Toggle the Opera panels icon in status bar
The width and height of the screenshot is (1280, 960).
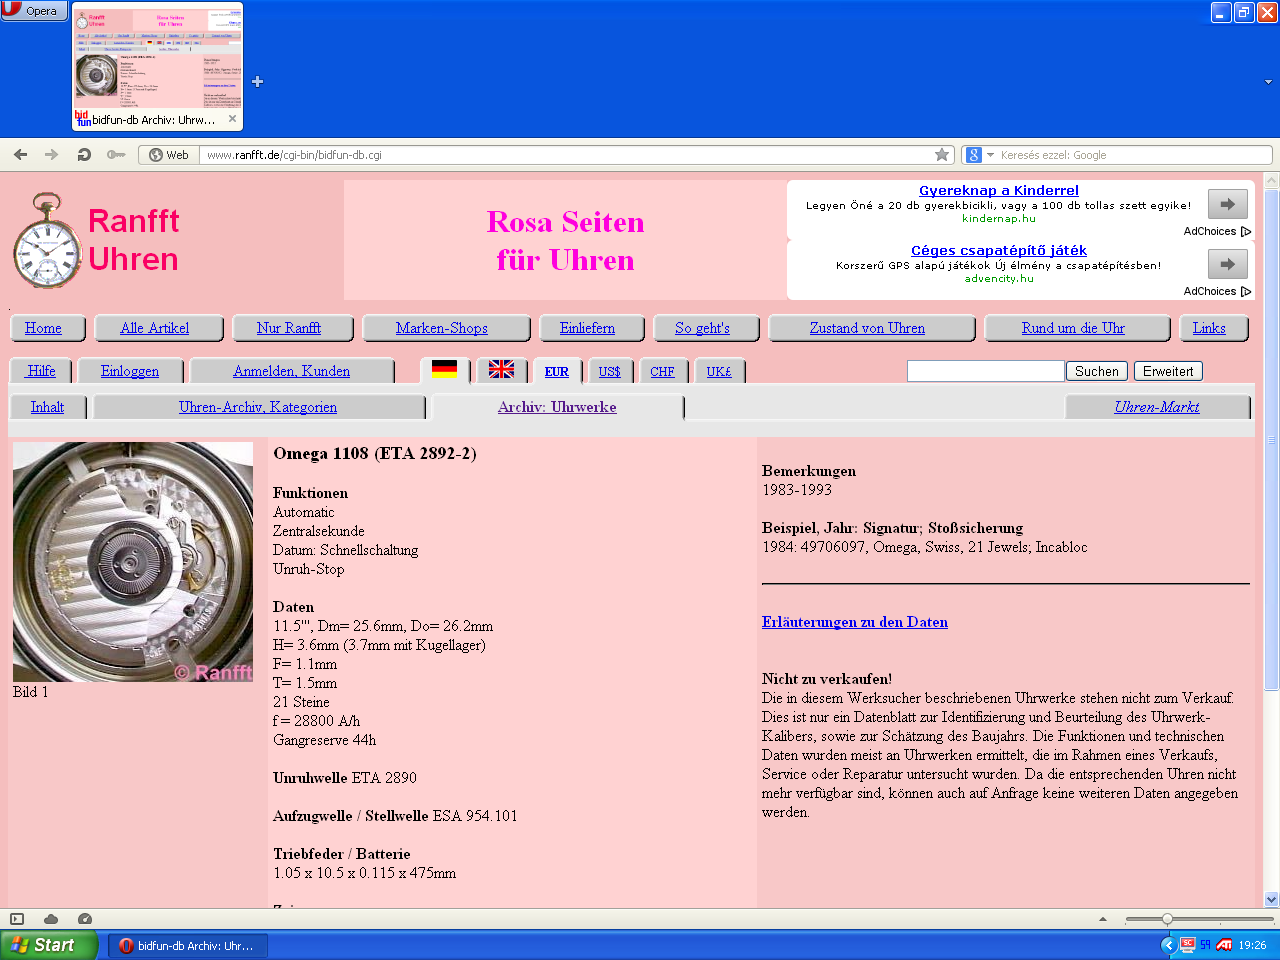pyautogui.click(x=17, y=919)
